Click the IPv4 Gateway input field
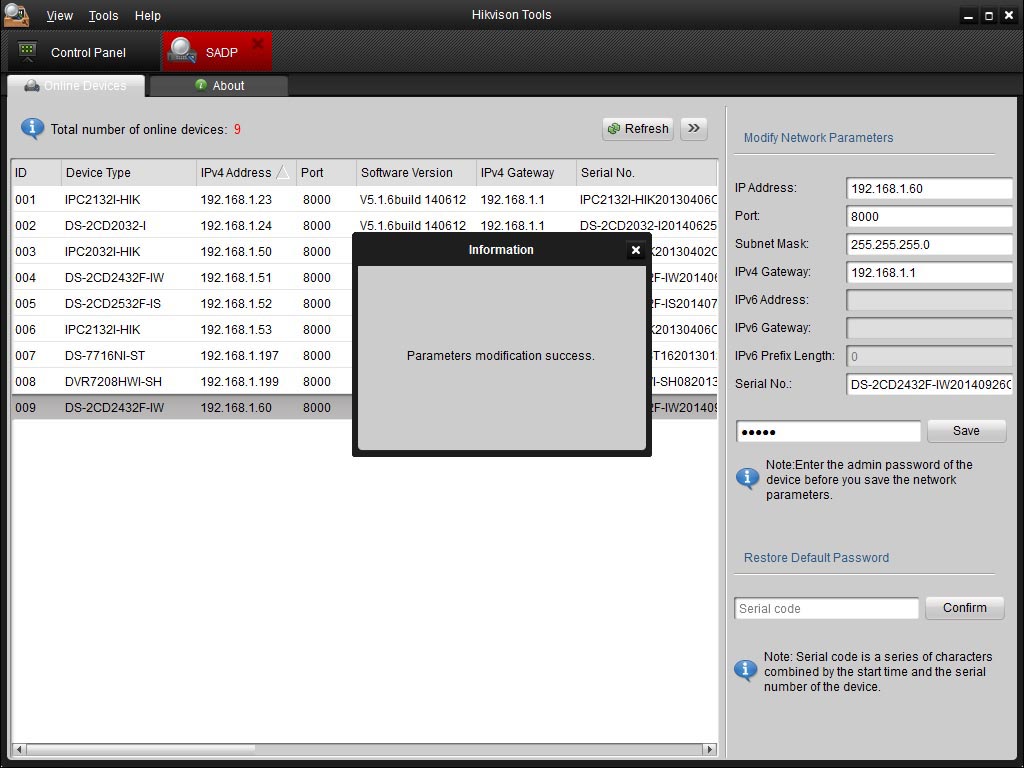The image size is (1024, 768). (929, 273)
